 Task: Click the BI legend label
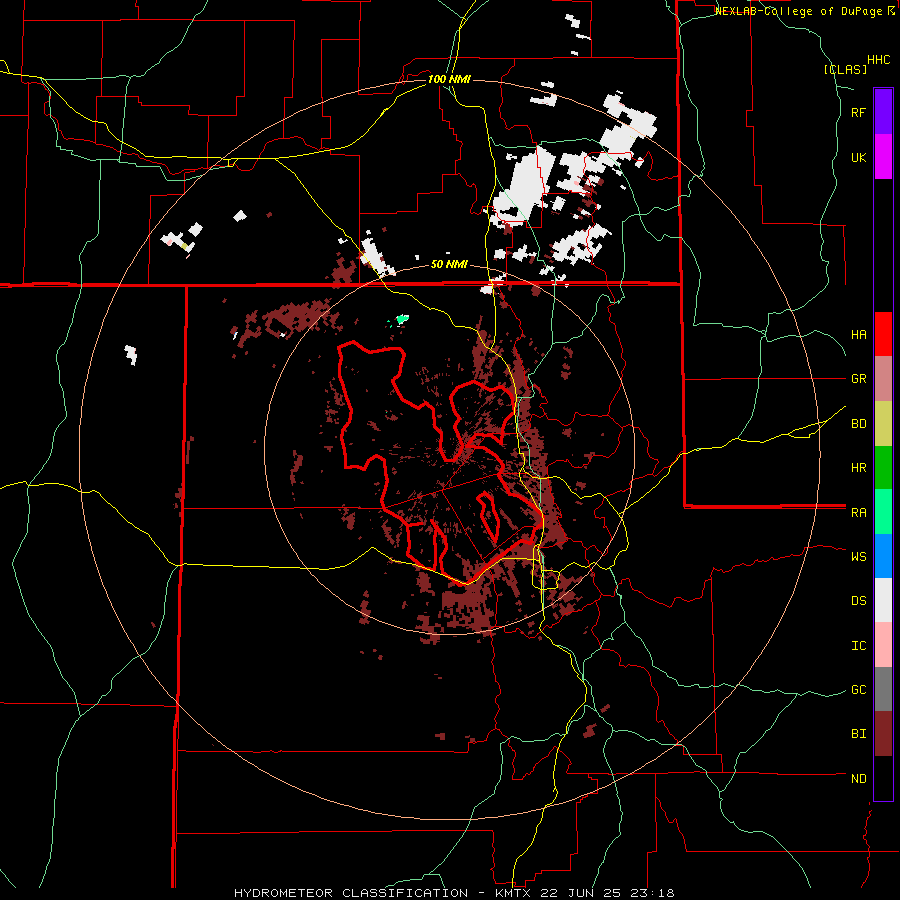click(x=858, y=734)
